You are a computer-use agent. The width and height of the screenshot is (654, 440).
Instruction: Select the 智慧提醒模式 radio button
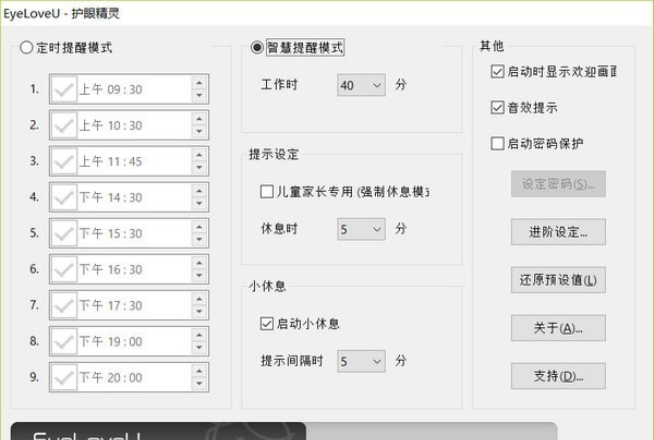tap(257, 47)
